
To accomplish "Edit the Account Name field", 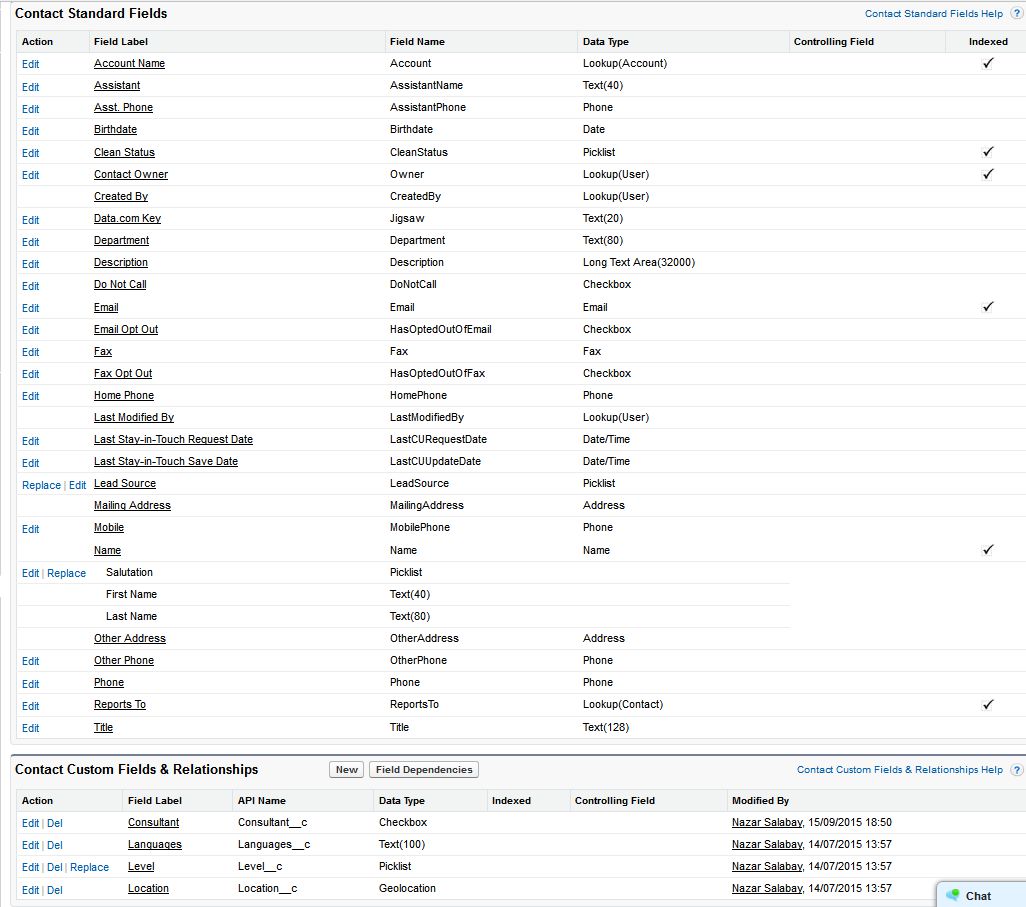I will [x=31, y=64].
